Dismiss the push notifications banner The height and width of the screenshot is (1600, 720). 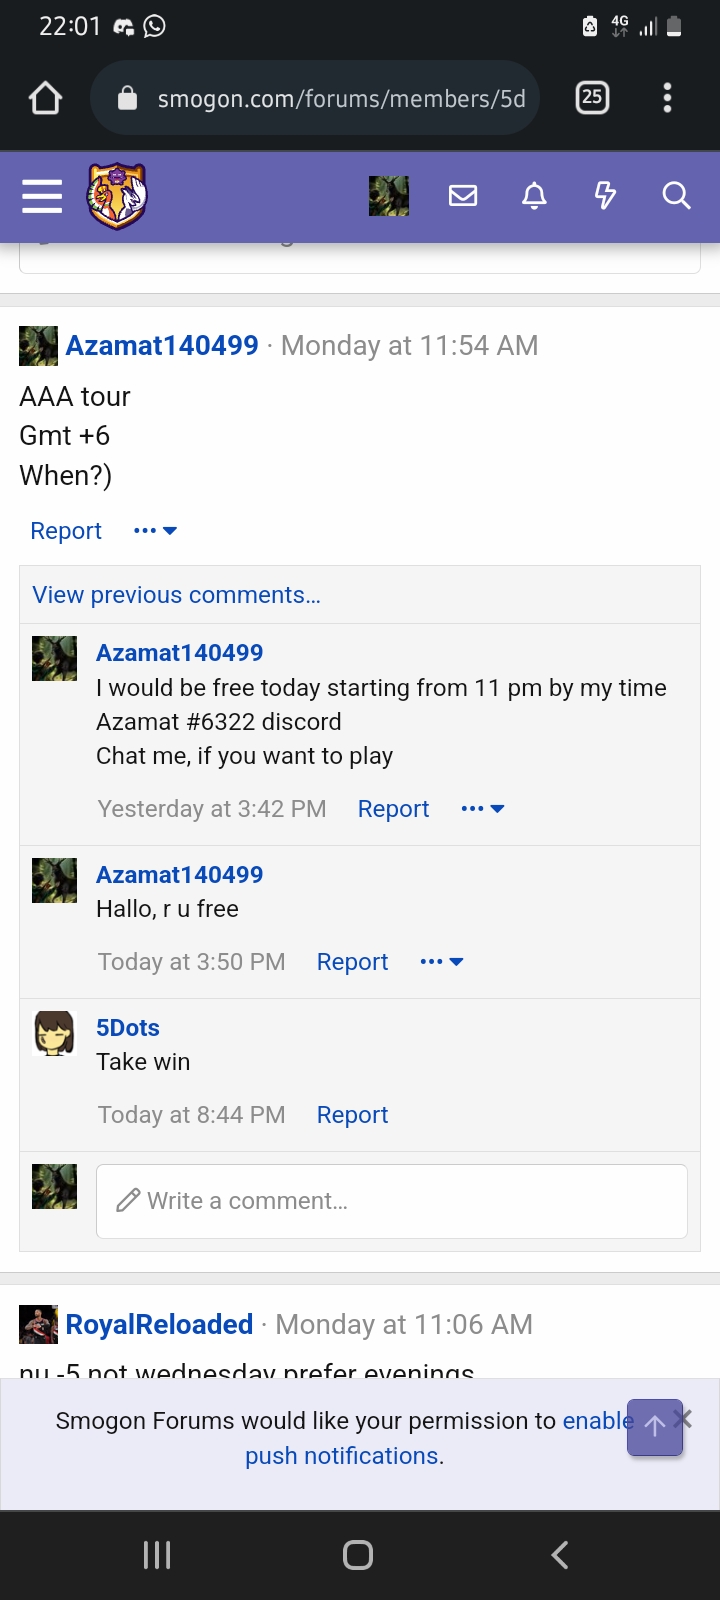coord(683,1418)
